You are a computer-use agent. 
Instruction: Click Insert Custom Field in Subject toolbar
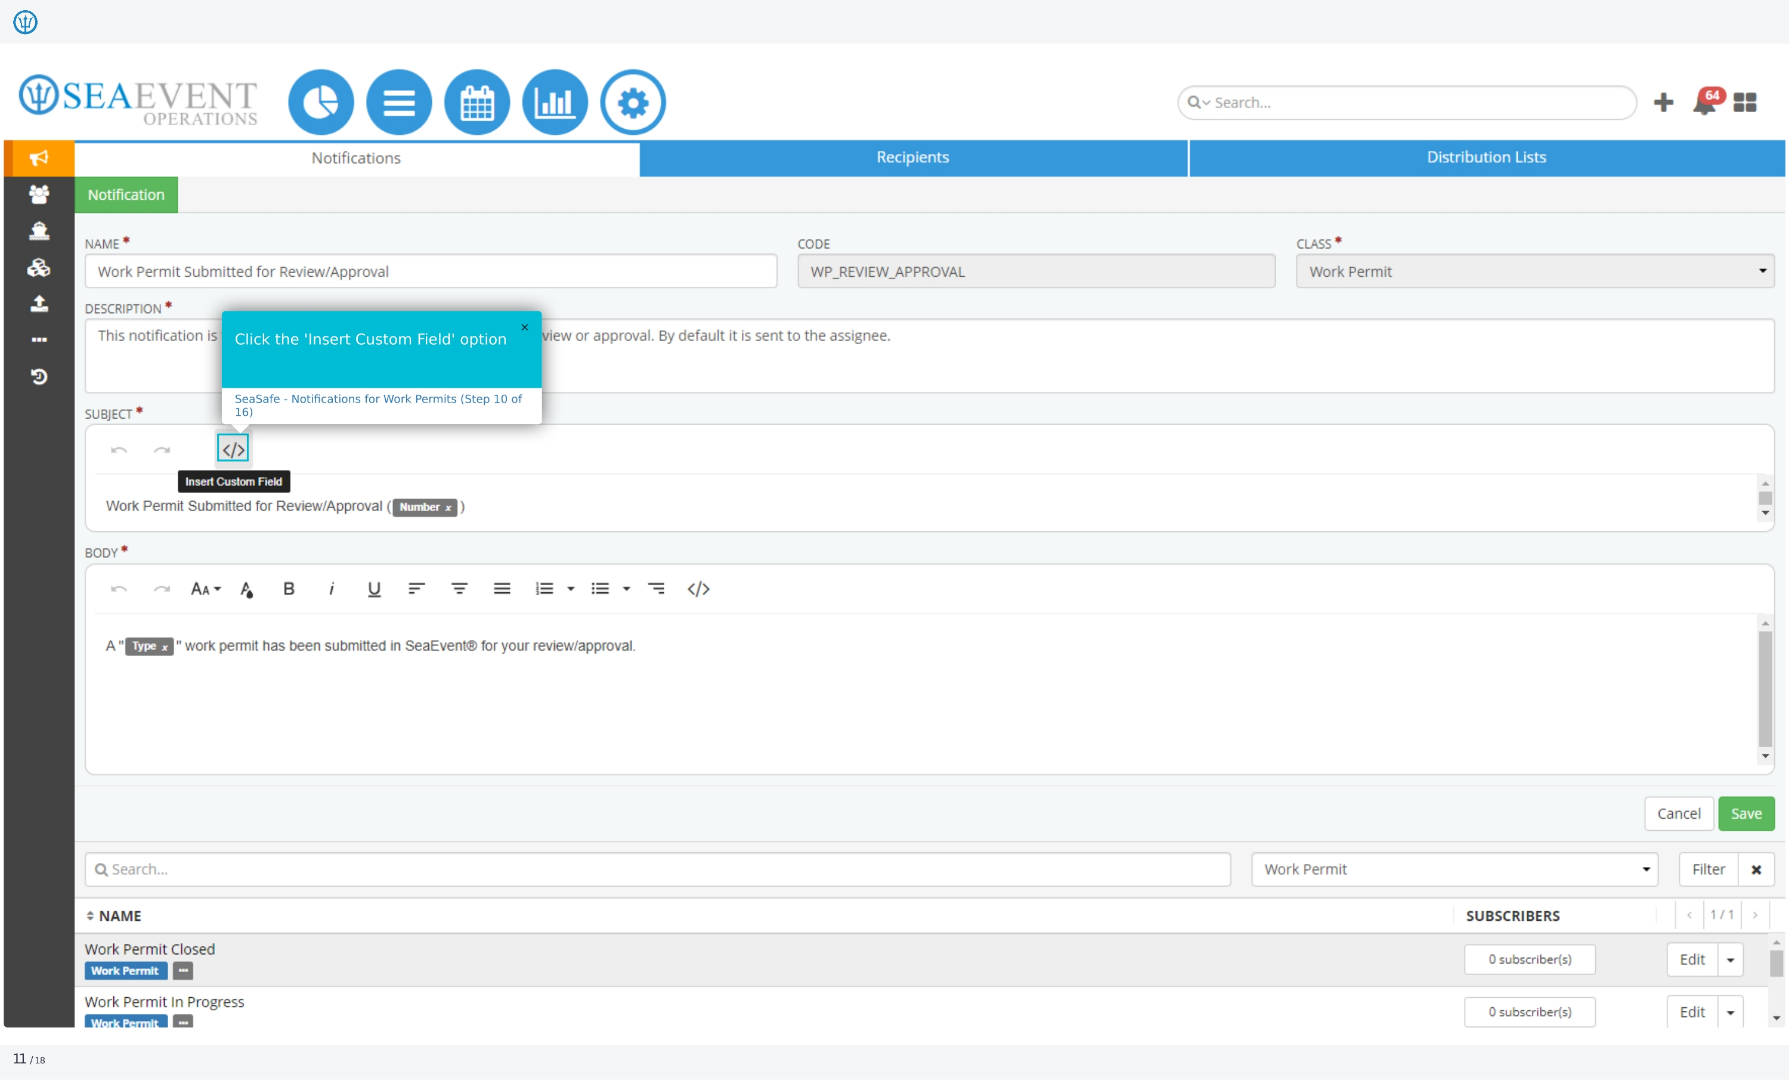233,449
